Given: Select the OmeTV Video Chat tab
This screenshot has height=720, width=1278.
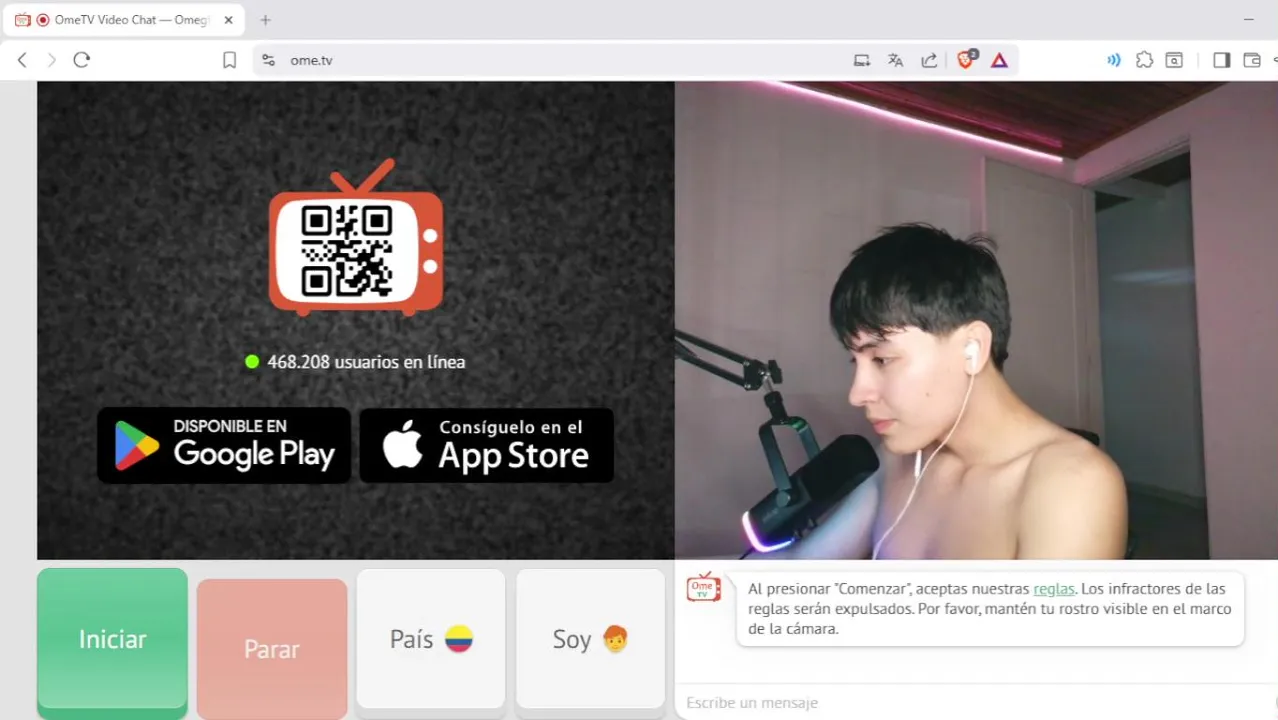Looking at the screenshot, I should point(123,20).
